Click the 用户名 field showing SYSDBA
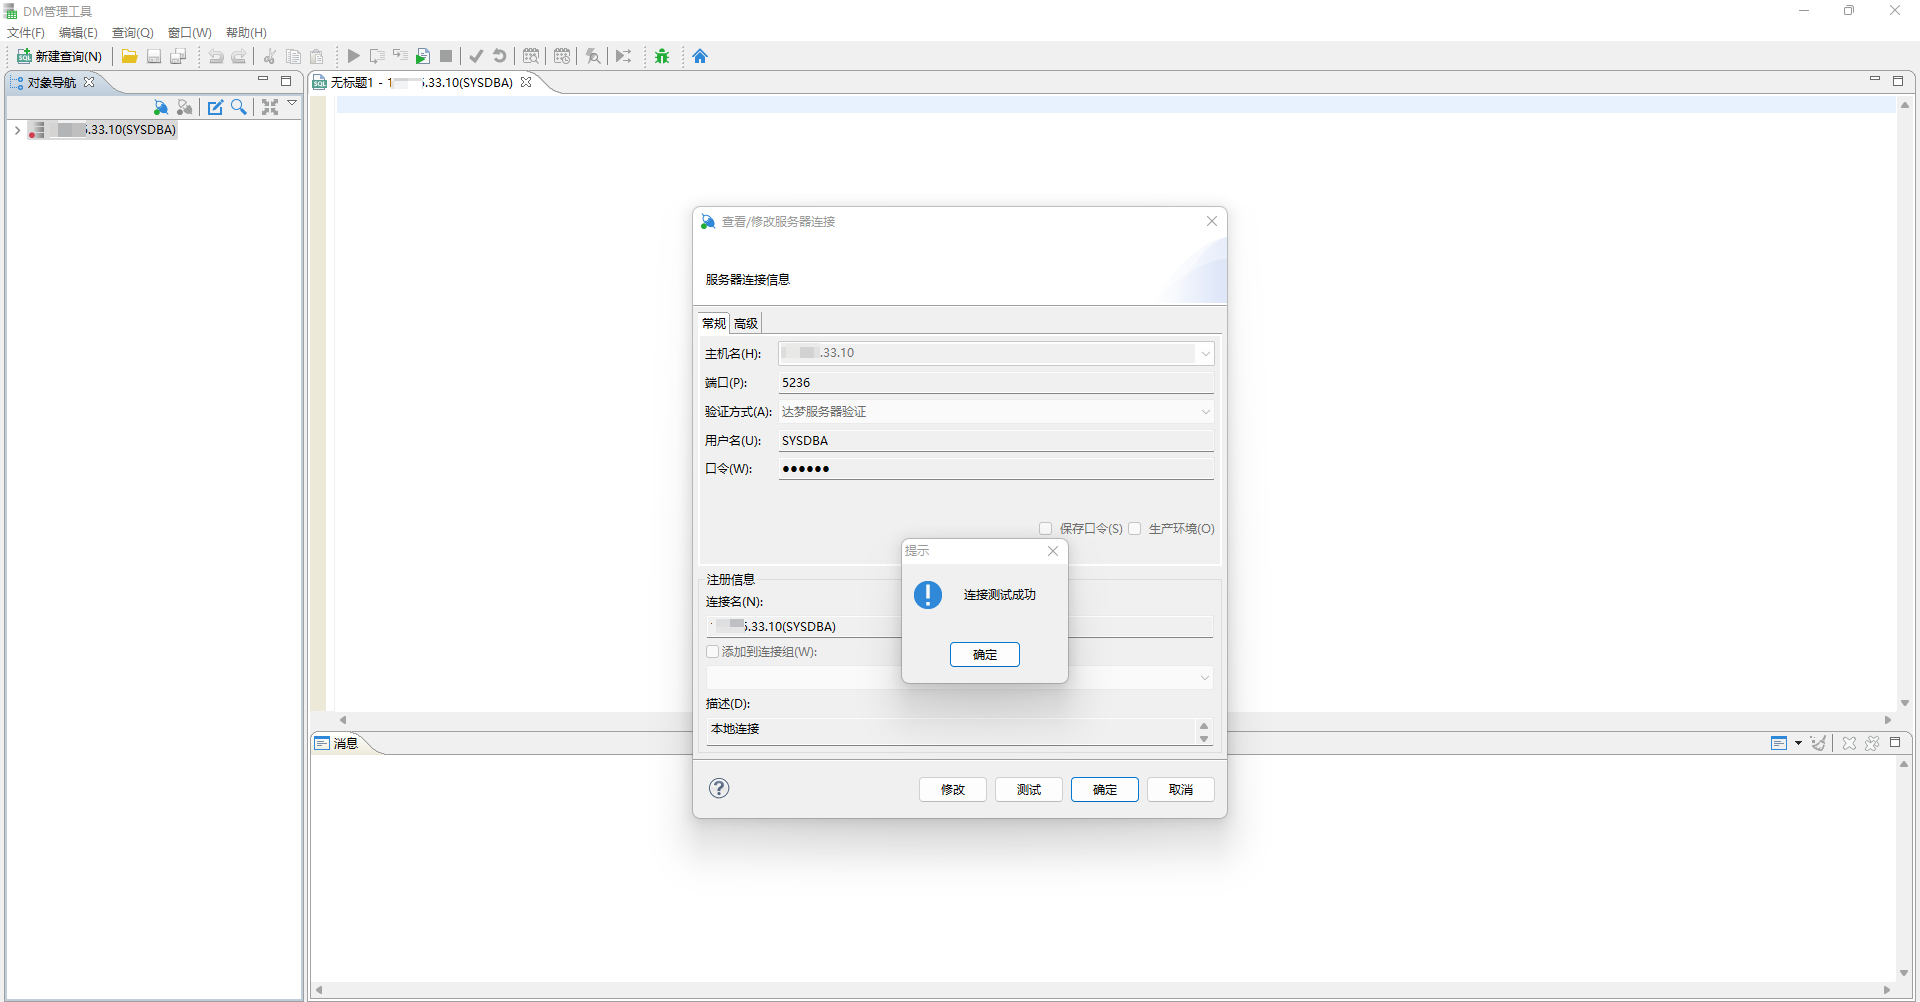 click(x=996, y=440)
